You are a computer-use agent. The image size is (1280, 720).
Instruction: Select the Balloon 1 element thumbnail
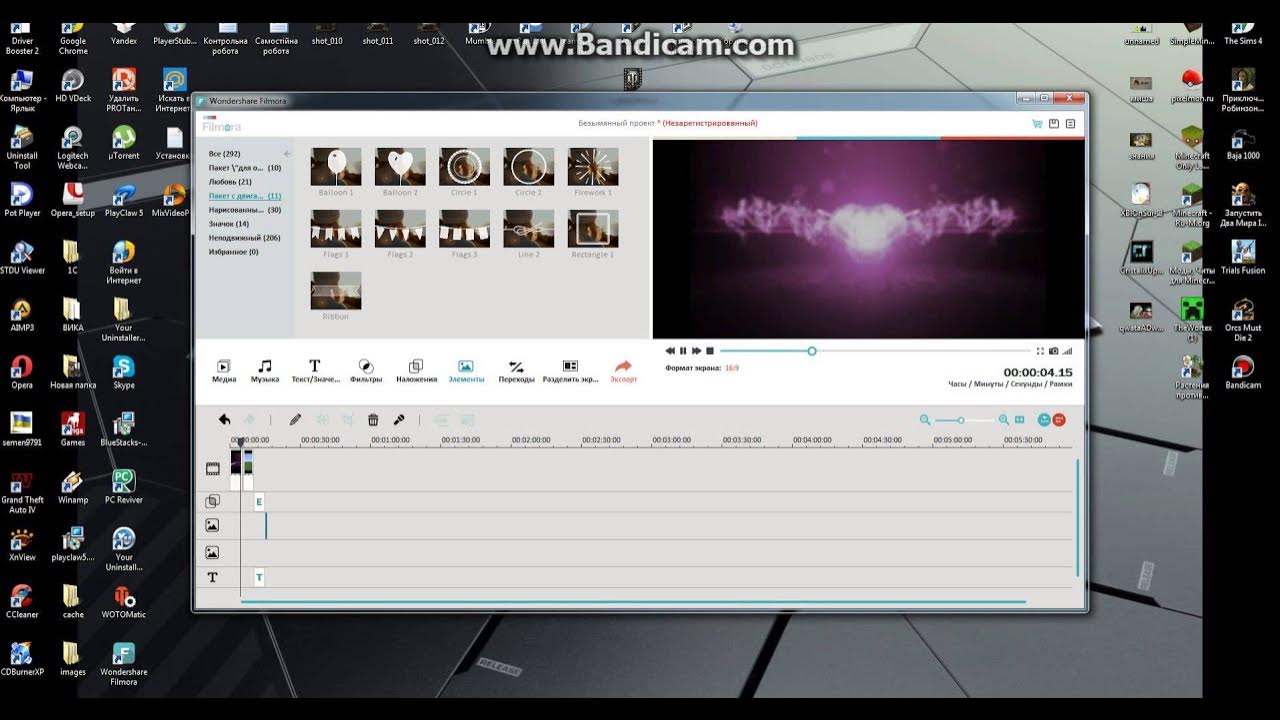336,167
